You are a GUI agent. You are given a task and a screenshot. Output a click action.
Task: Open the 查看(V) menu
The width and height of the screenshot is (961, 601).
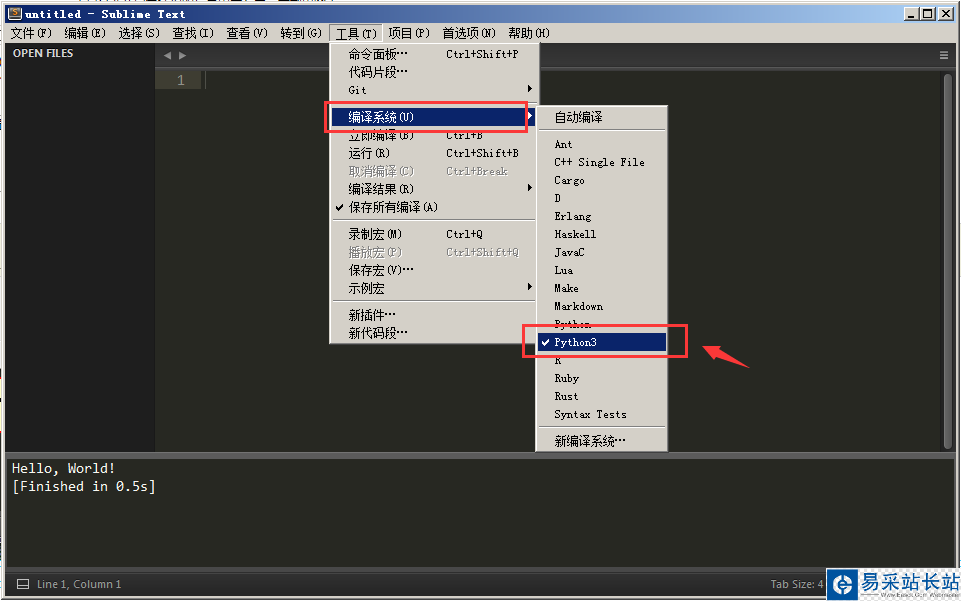pos(247,33)
